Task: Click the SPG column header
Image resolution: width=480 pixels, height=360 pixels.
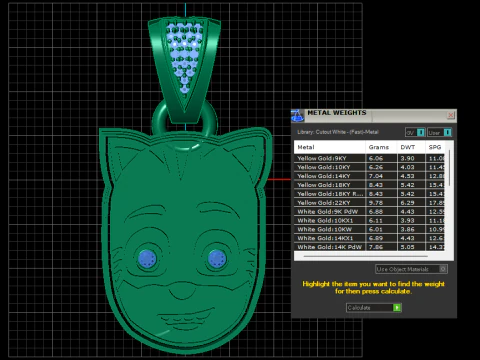Action: pyautogui.click(x=435, y=147)
